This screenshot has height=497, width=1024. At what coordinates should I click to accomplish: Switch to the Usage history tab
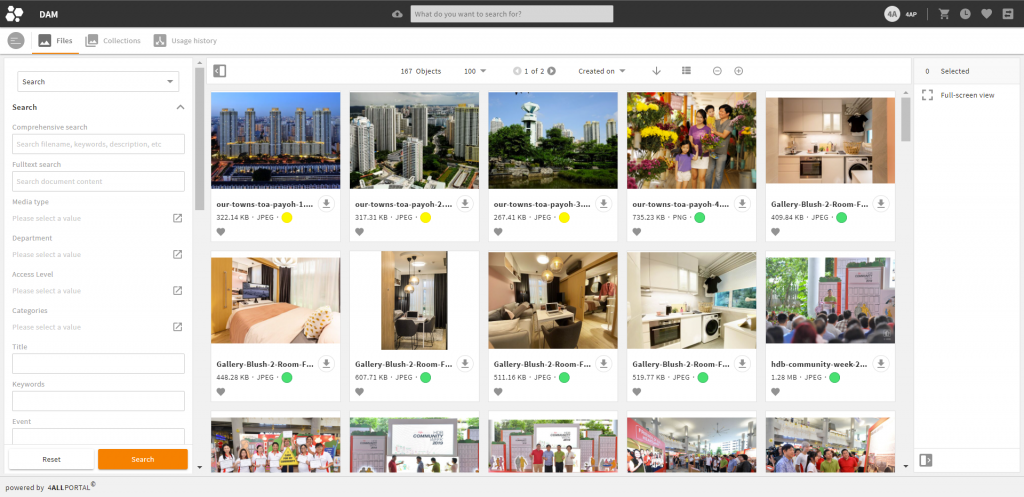(x=185, y=40)
